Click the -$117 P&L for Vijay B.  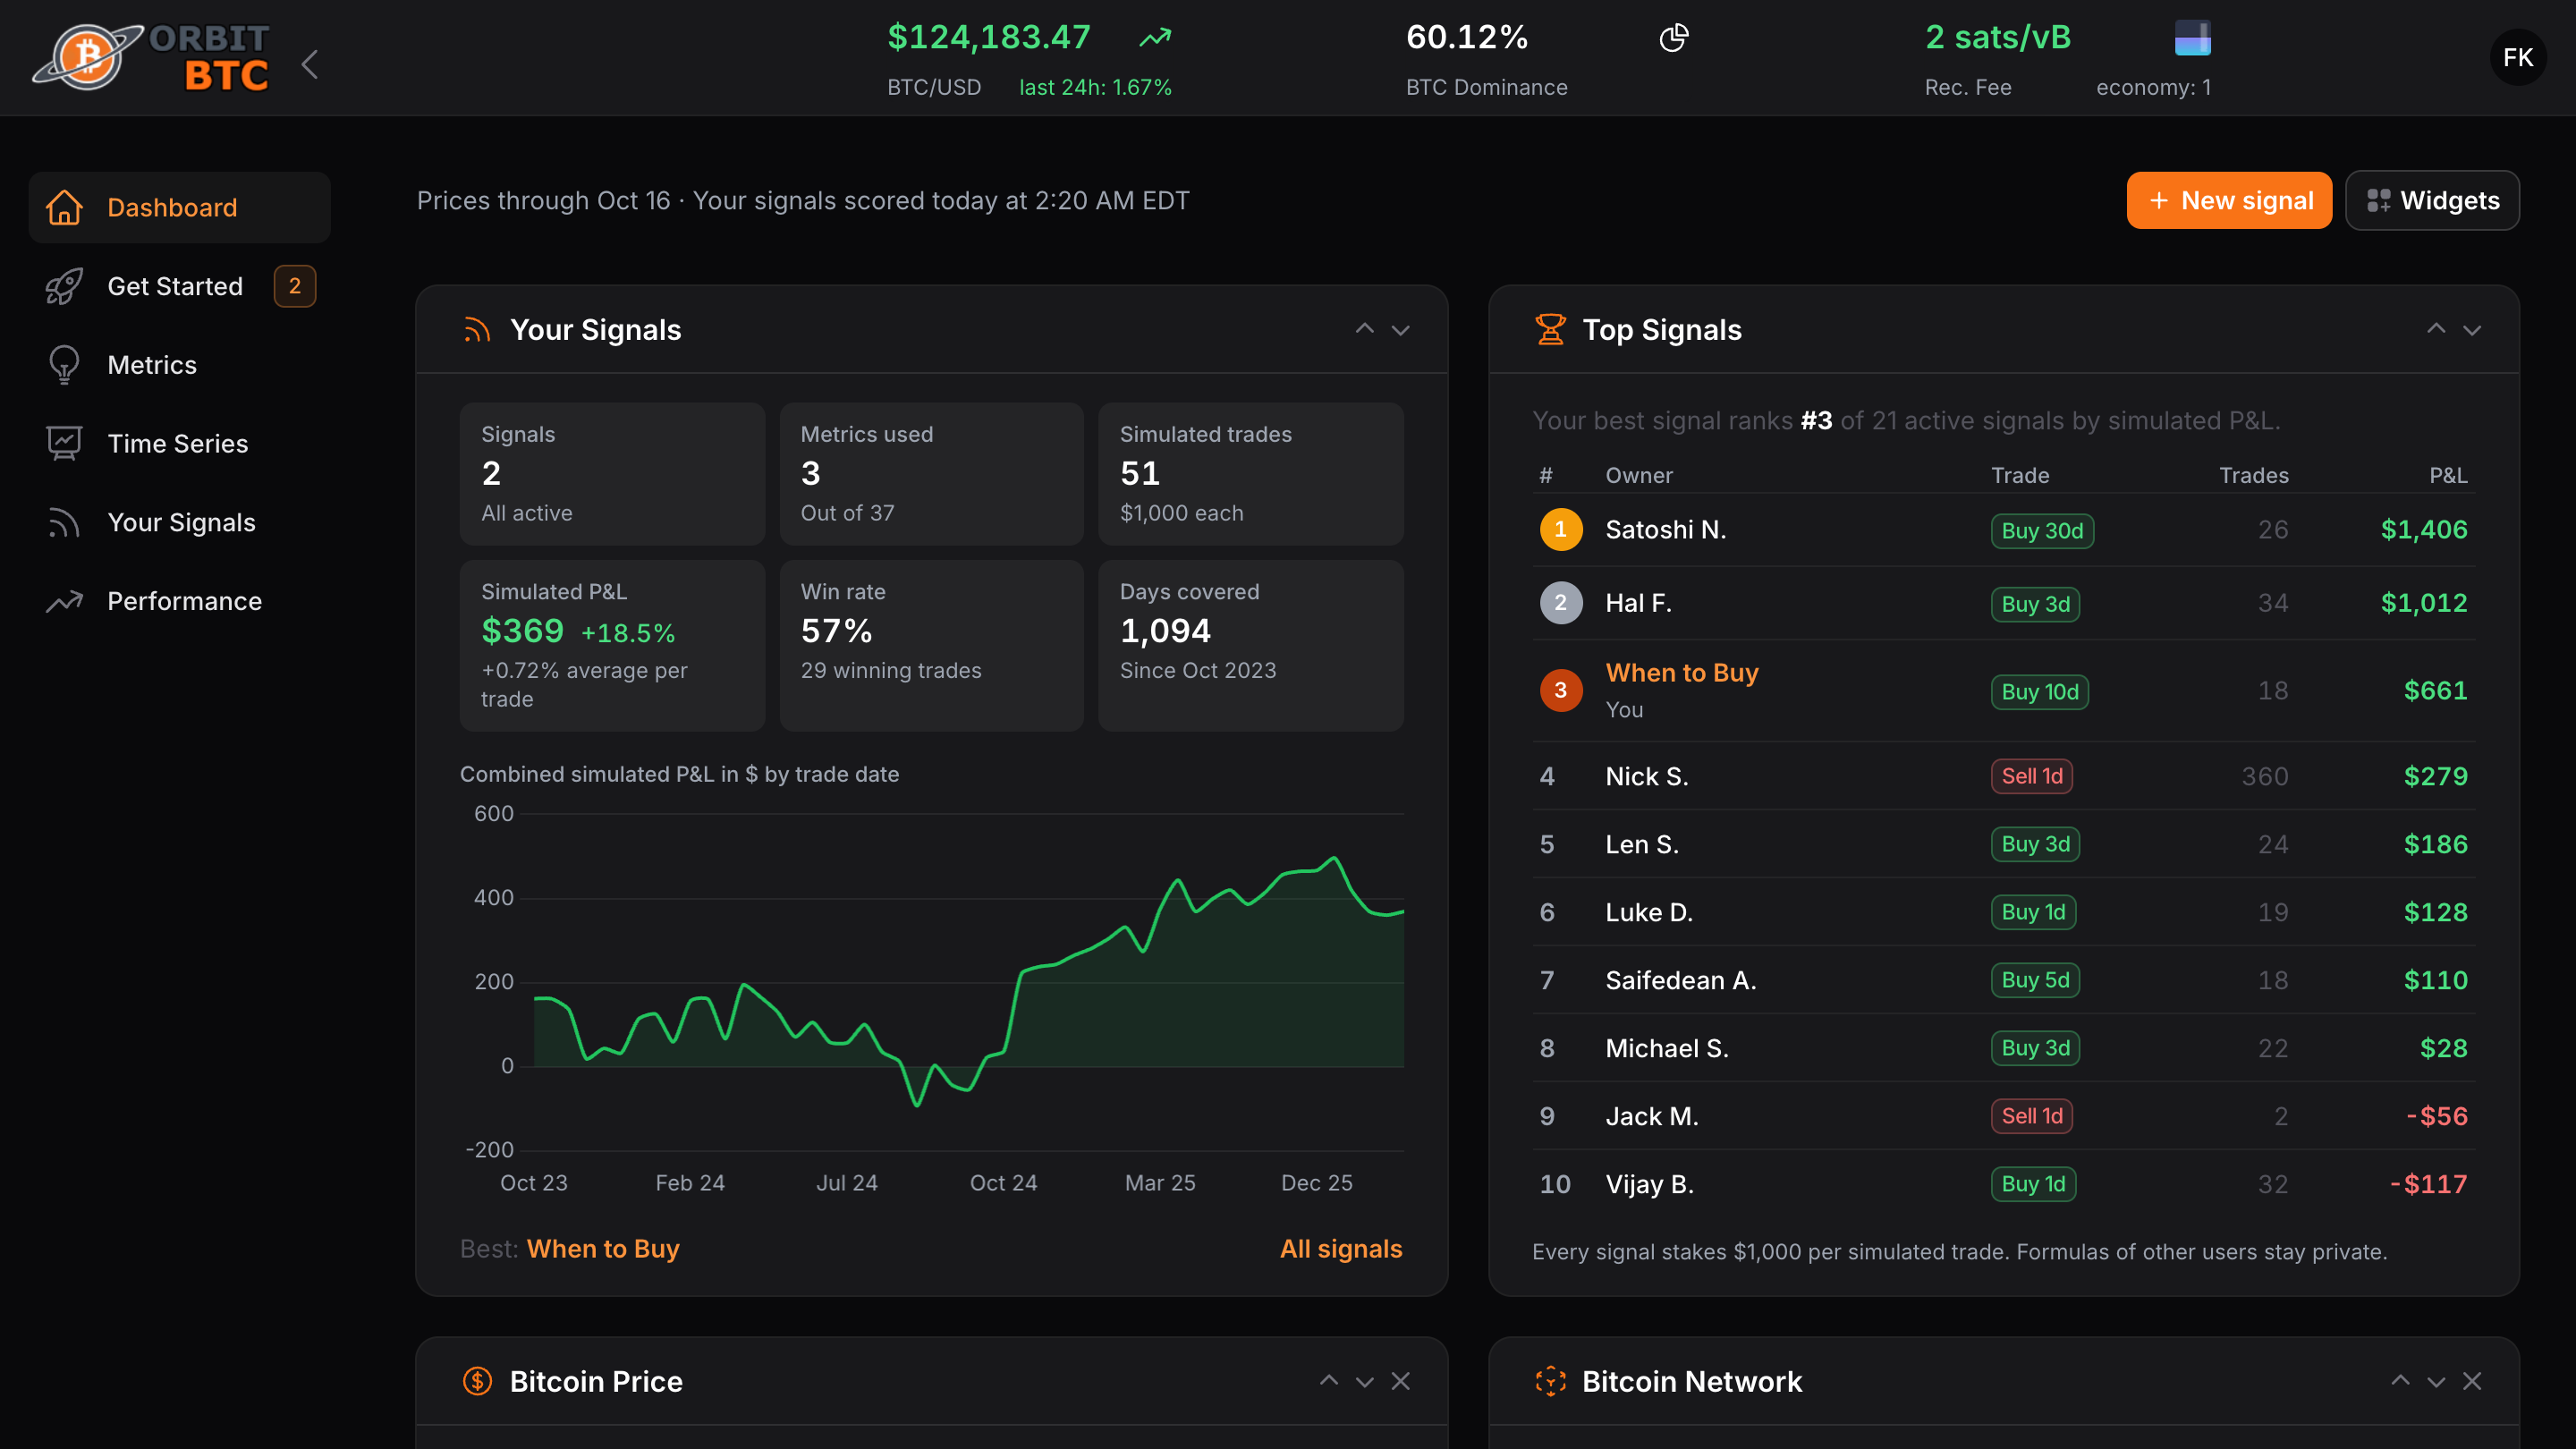tap(2428, 1184)
